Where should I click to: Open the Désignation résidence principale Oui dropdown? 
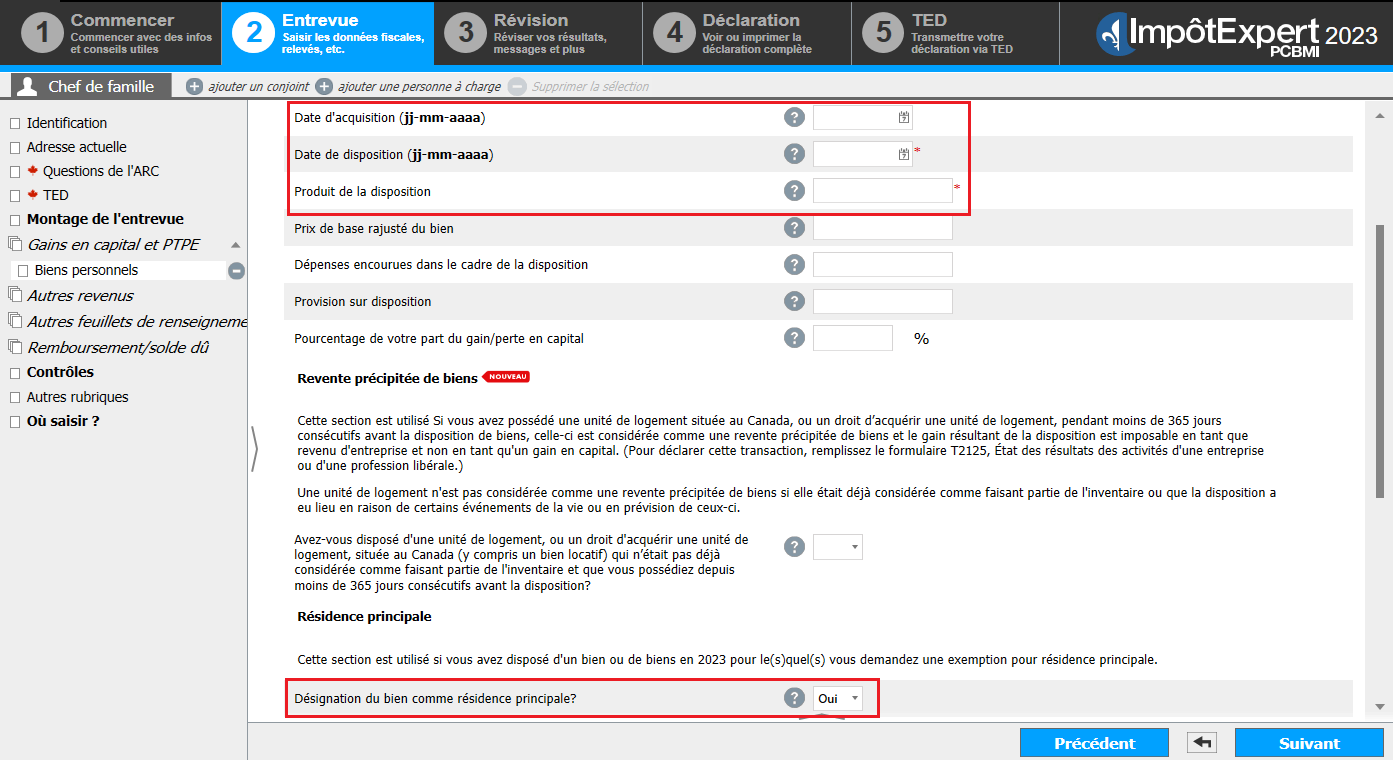pyautogui.click(x=838, y=698)
